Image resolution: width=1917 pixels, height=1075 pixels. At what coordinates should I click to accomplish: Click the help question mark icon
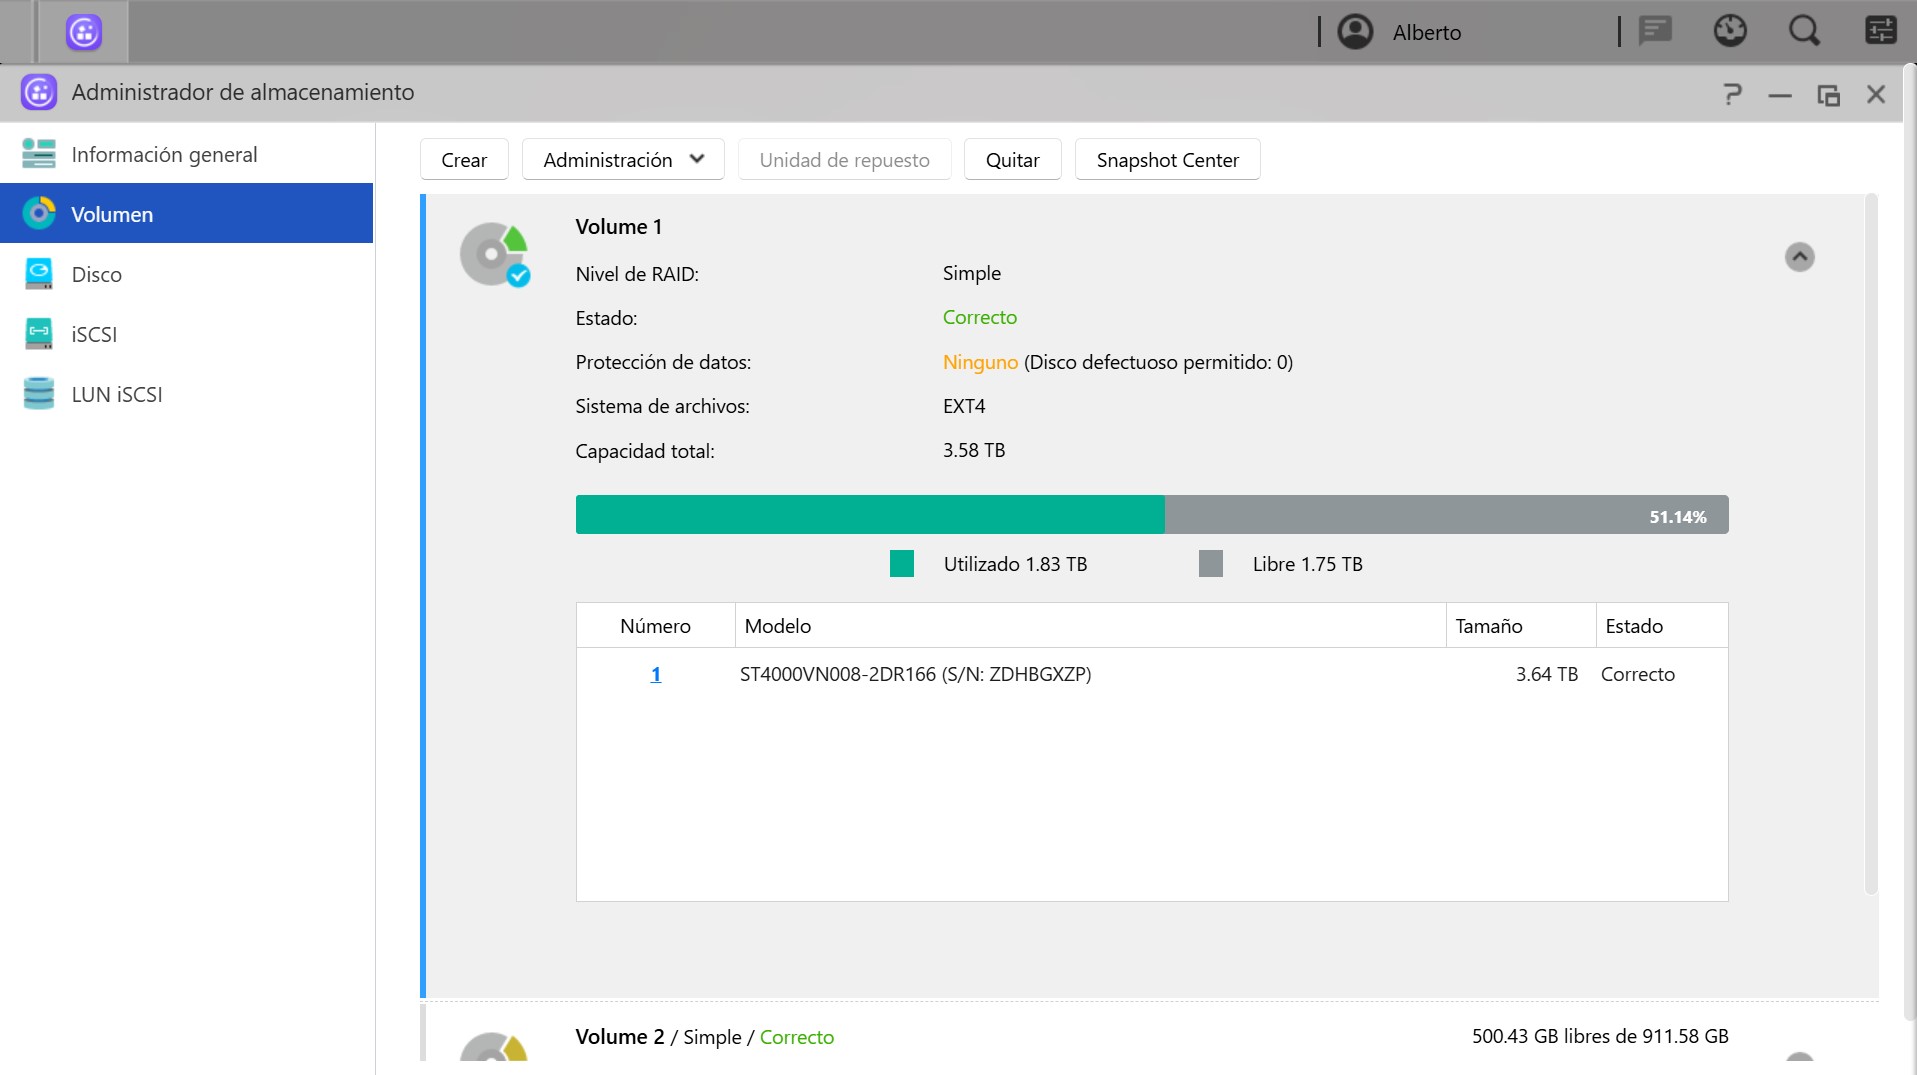click(x=1732, y=95)
